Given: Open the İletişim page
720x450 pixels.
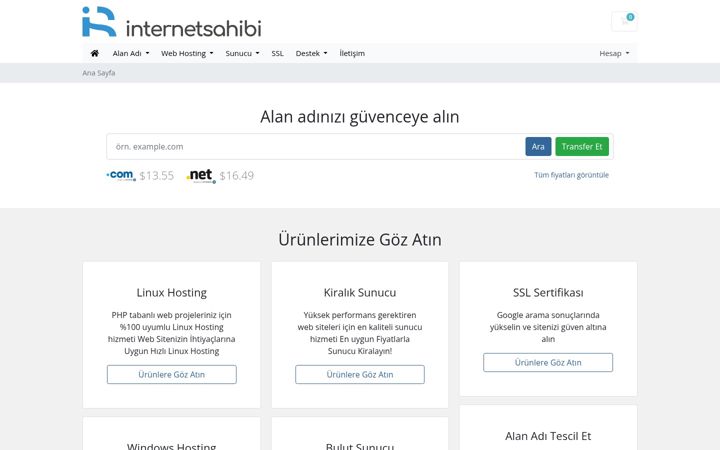Looking at the screenshot, I should 352,53.
